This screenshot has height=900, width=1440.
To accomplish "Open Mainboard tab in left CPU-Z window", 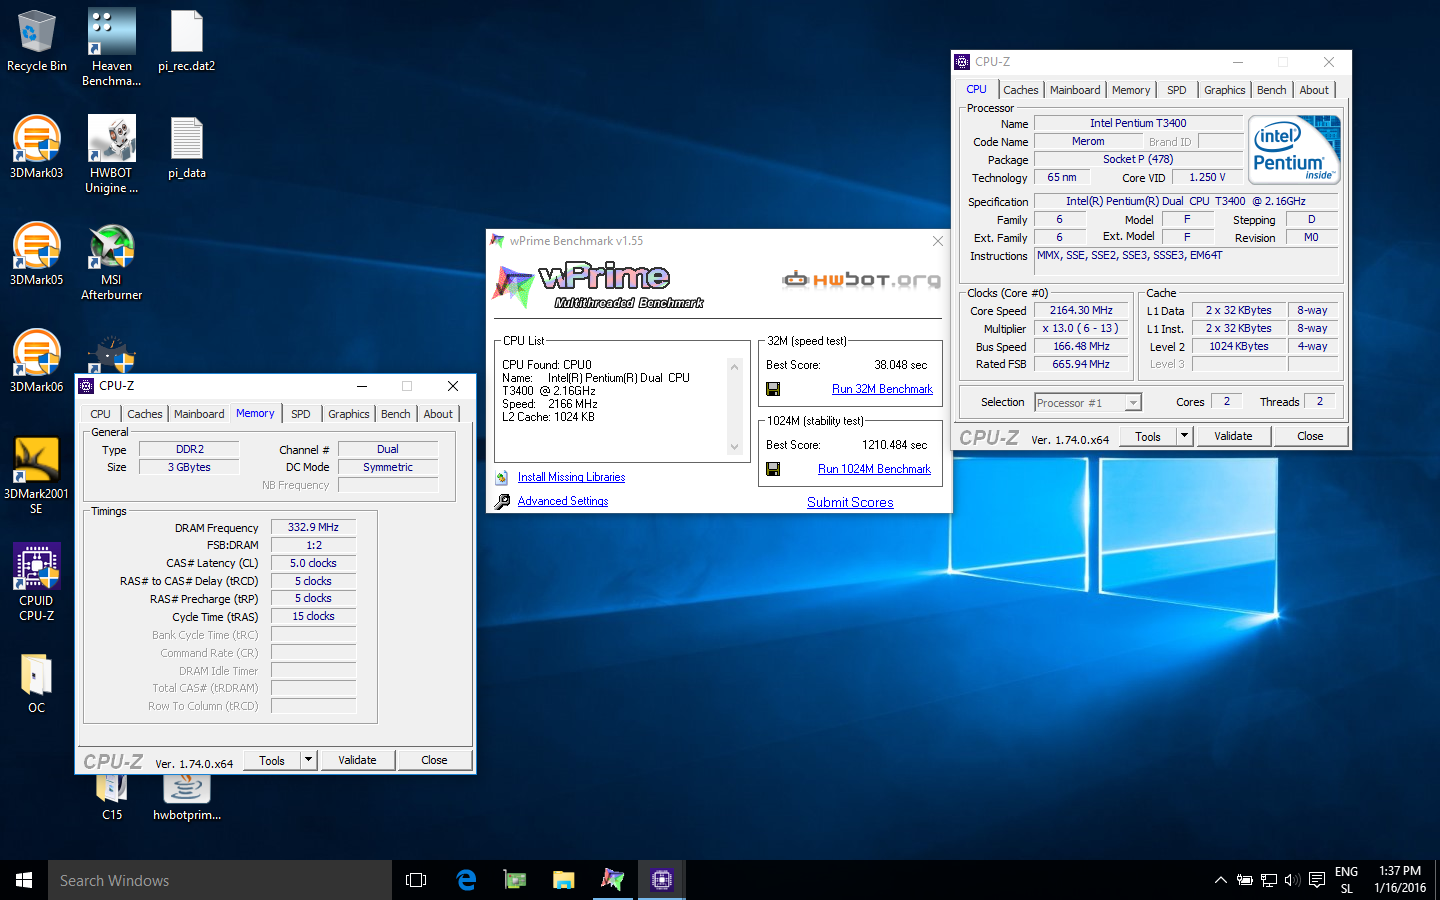I will [199, 414].
